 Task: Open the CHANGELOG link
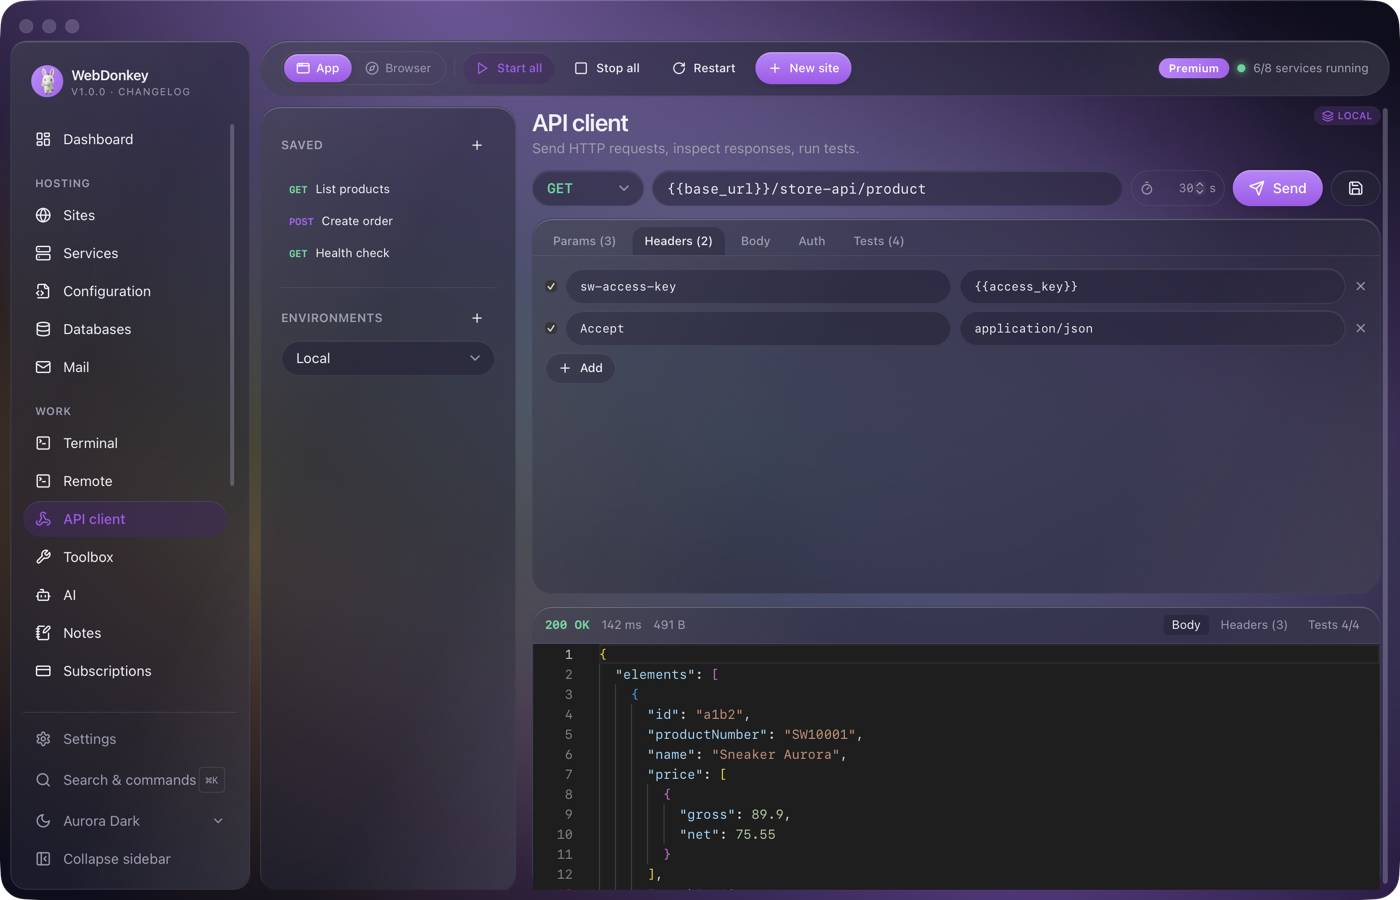tap(154, 92)
